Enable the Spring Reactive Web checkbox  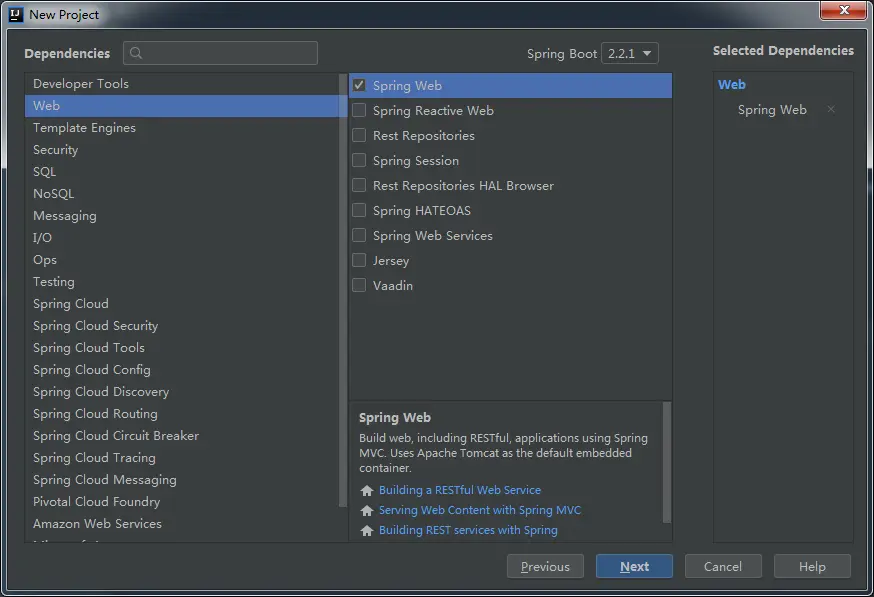click(359, 110)
